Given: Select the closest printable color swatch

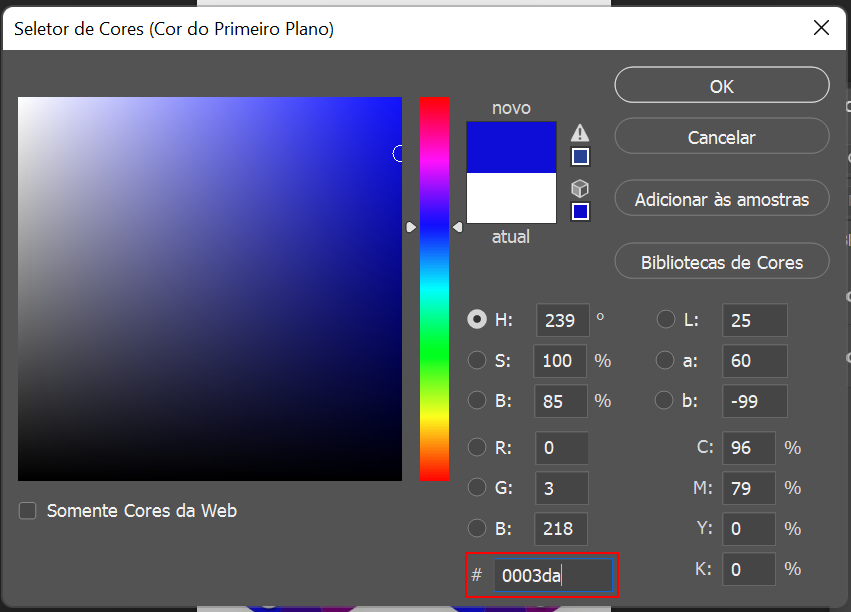Looking at the screenshot, I should (580, 156).
